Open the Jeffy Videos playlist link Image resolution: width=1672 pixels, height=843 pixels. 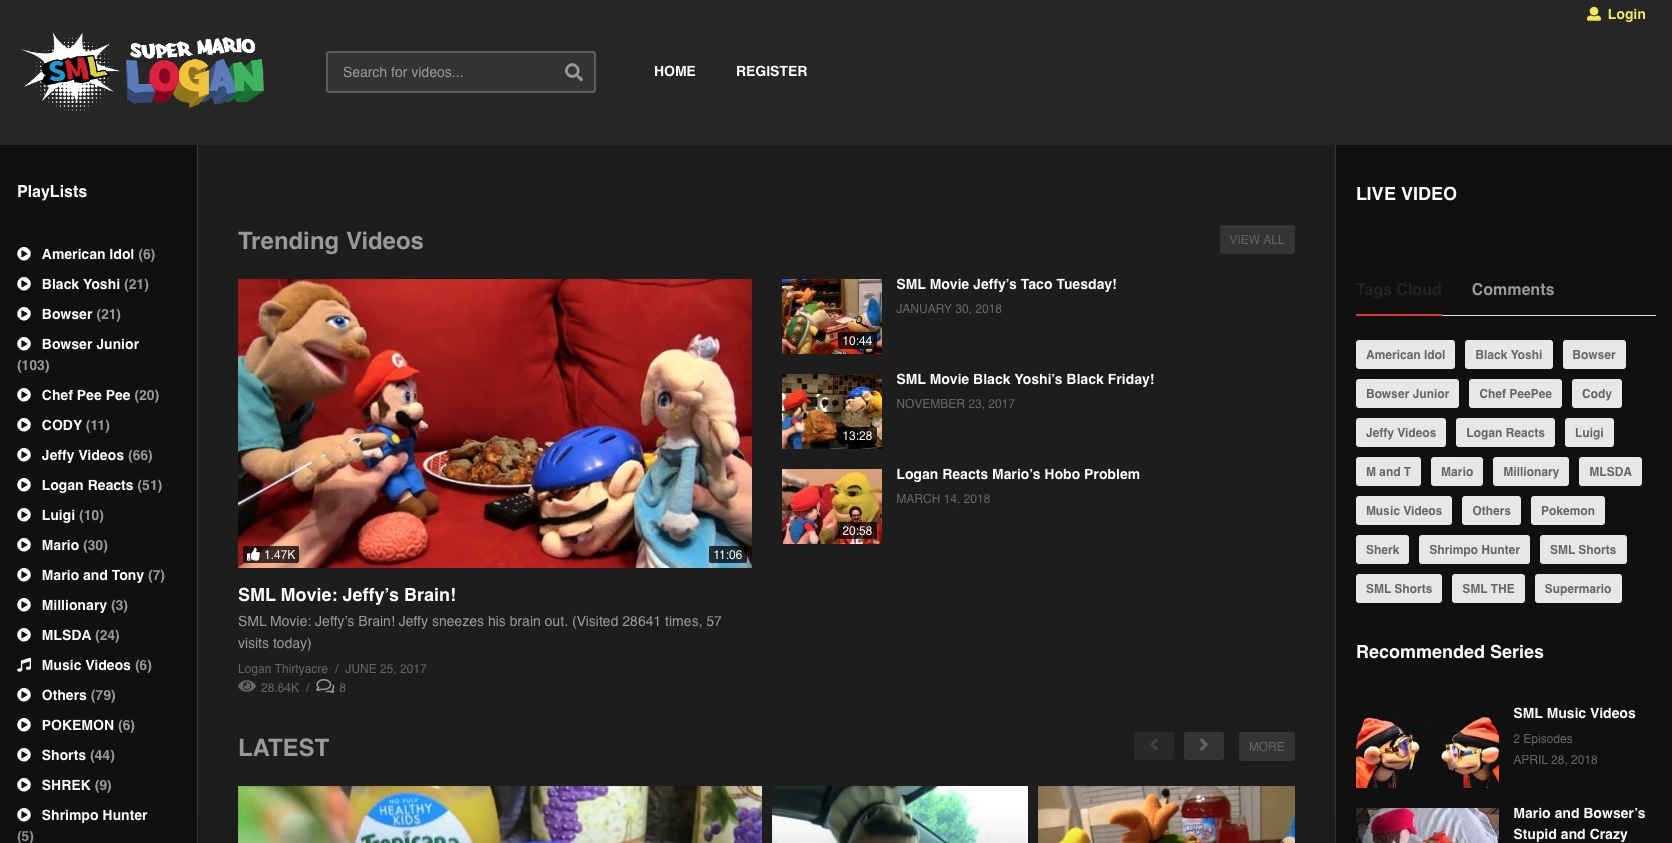point(83,455)
